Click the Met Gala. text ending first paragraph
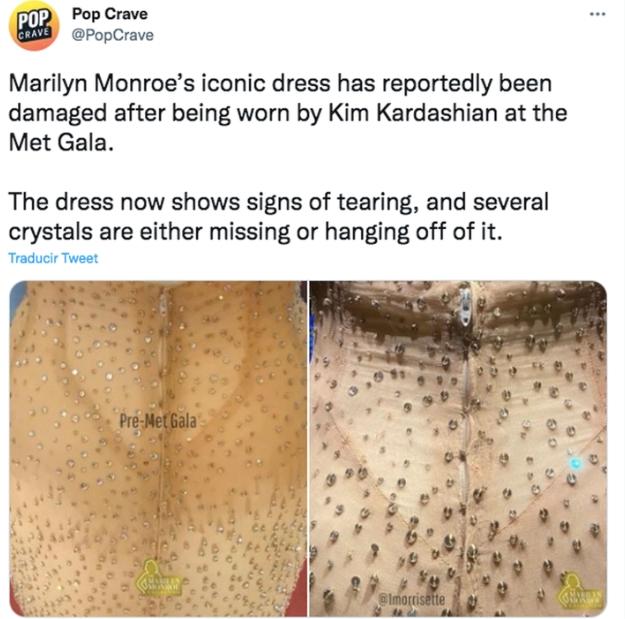The image size is (625, 619). point(61,142)
